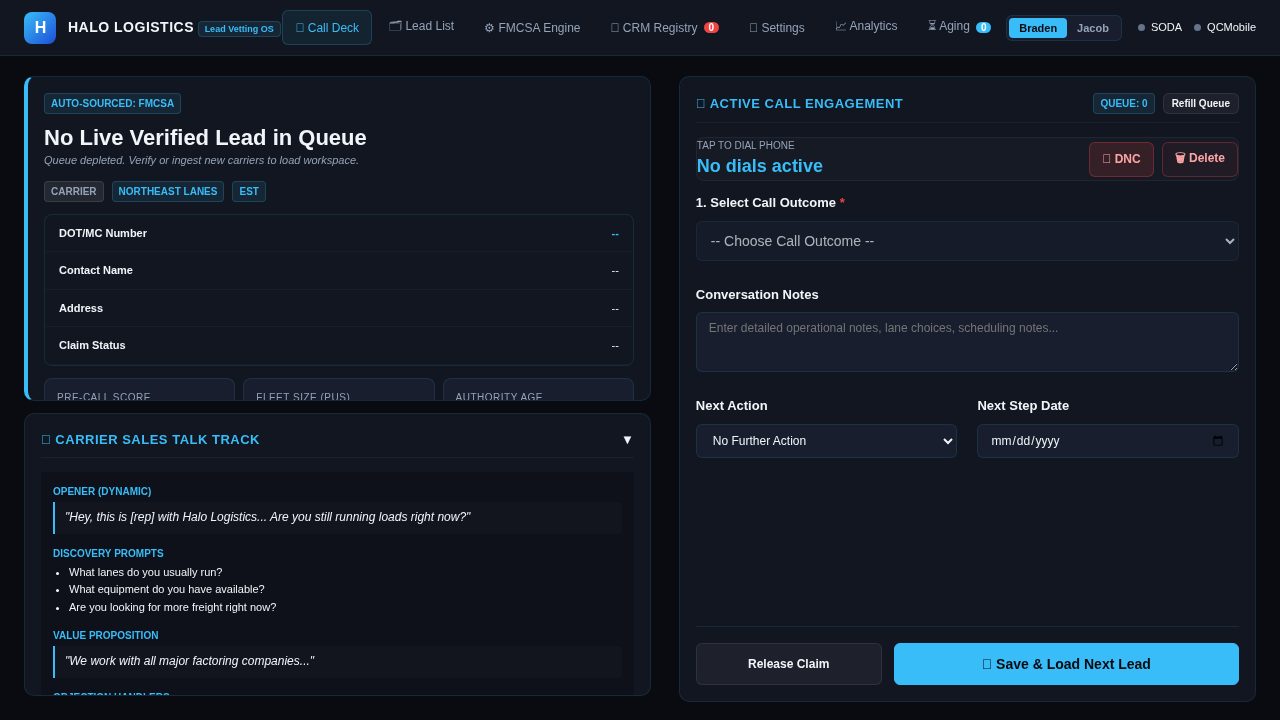This screenshot has width=1280, height=720.
Task: Open the Aging tab
Action: tap(959, 26)
